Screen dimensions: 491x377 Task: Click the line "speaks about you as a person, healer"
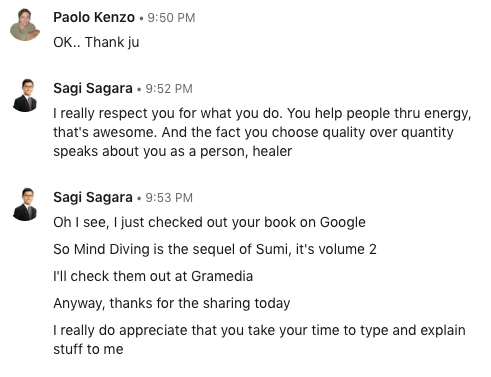coord(172,151)
